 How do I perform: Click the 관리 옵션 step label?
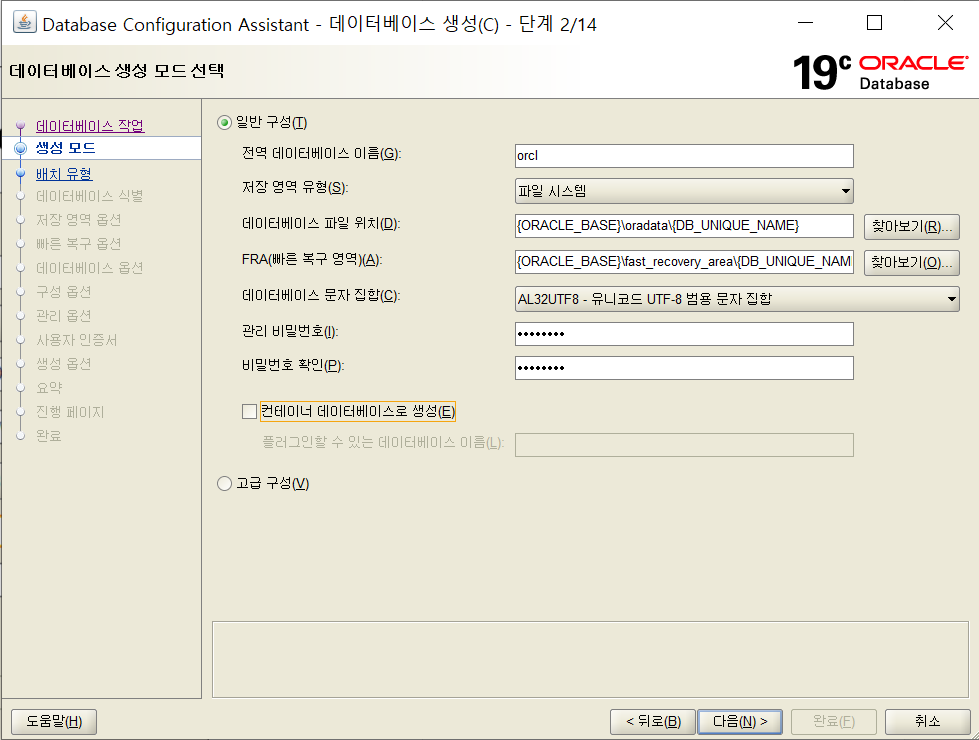pyautogui.click(x=63, y=315)
